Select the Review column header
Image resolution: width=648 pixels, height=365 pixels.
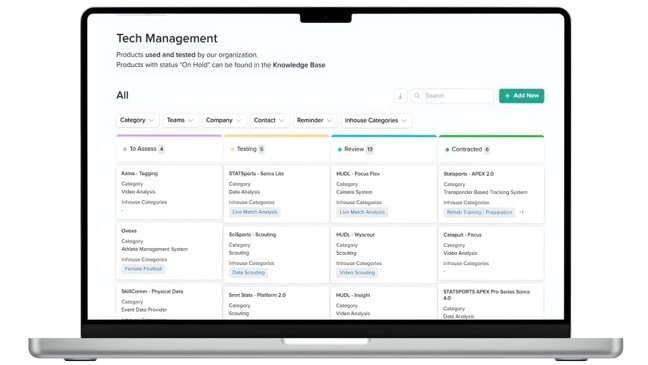pyautogui.click(x=384, y=149)
